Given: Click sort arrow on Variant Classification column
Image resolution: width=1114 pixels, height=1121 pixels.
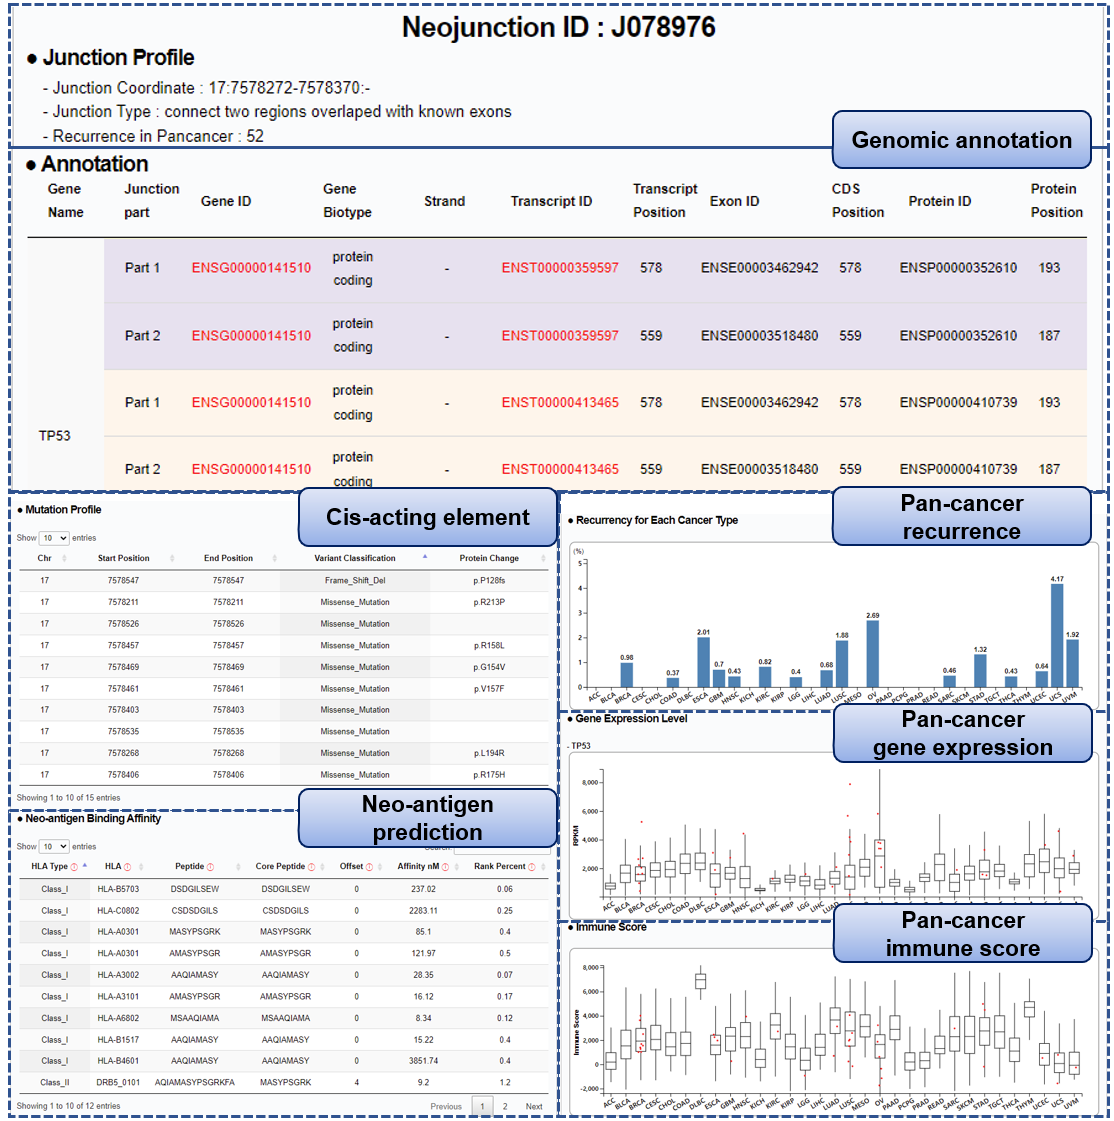Looking at the screenshot, I should pyautogui.click(x=425, y=557).
